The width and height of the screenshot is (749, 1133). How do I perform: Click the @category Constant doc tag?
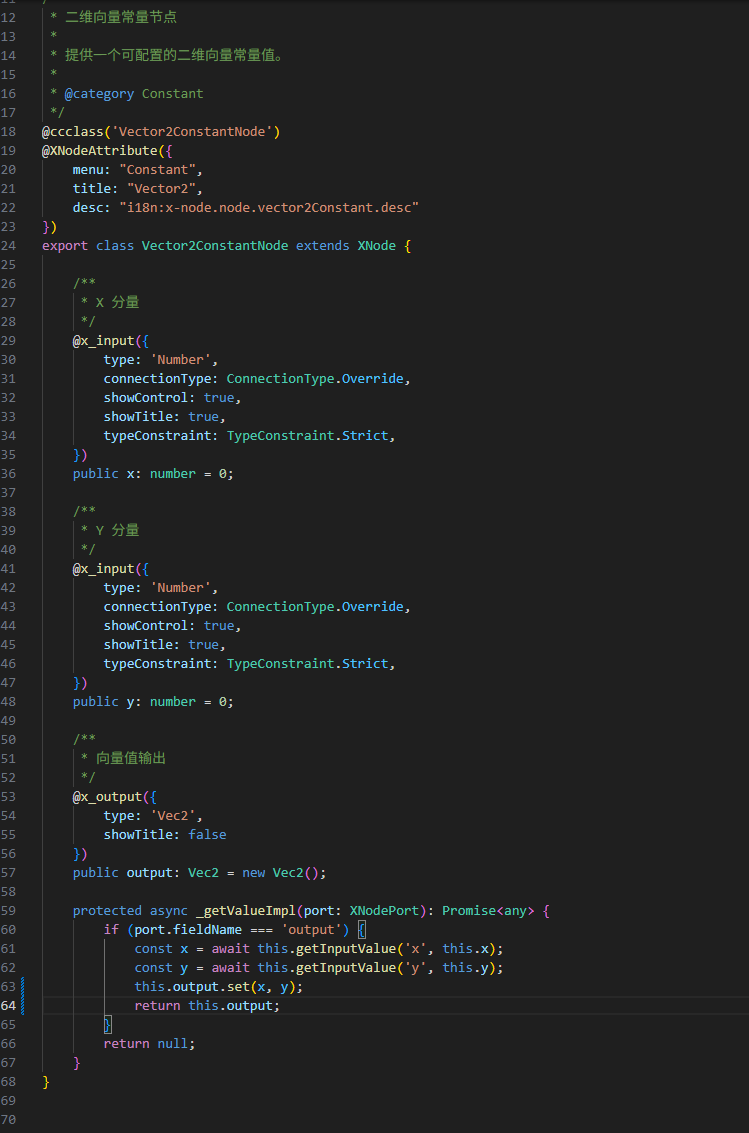pos(134,93)
